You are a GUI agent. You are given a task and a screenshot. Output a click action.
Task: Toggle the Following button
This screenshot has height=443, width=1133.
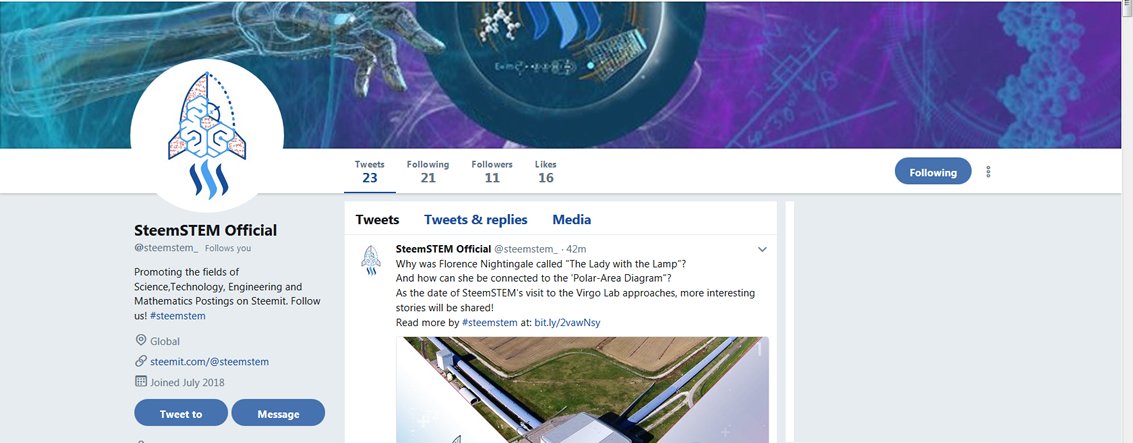pyautogui.click(x=933, y=172)
